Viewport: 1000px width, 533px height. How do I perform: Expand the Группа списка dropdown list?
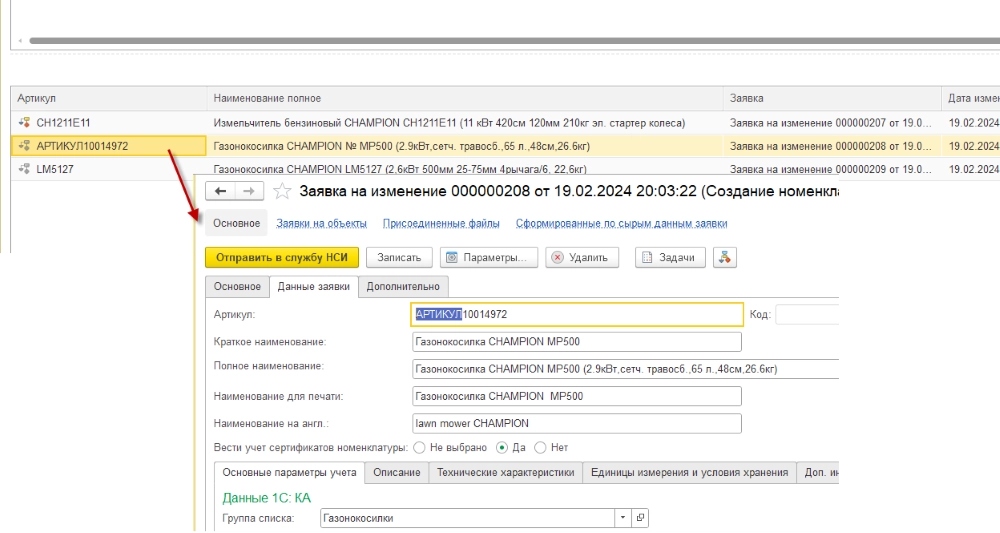pos(622,518)
